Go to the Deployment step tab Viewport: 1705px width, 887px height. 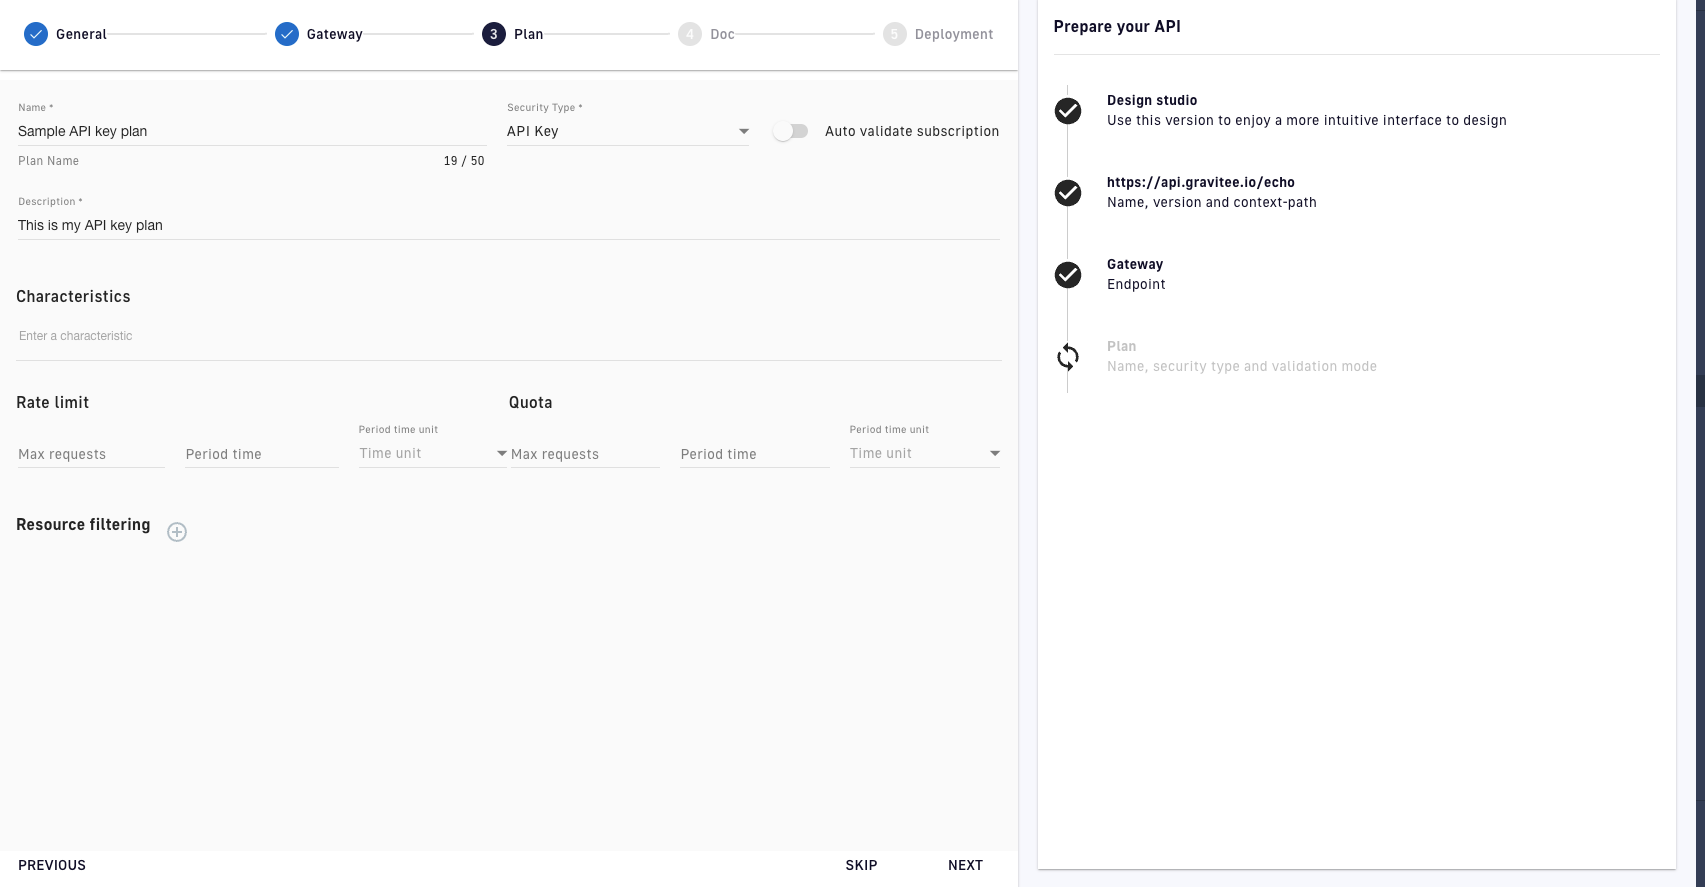click(x=938, y=34)
